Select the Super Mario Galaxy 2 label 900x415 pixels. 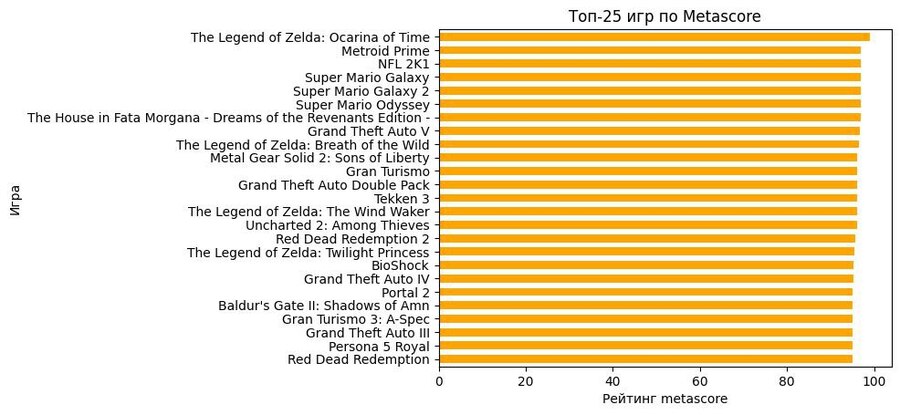(361, 91)
